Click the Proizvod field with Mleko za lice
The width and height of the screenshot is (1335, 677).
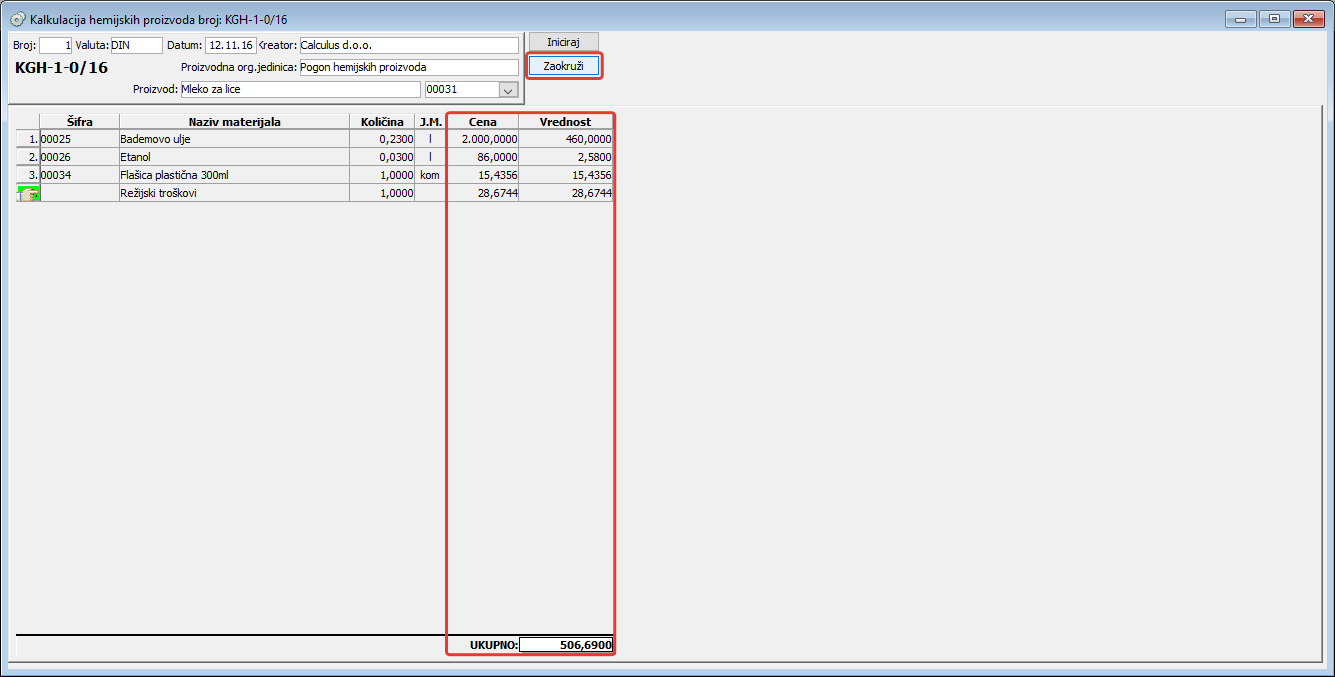click(300, 89)
